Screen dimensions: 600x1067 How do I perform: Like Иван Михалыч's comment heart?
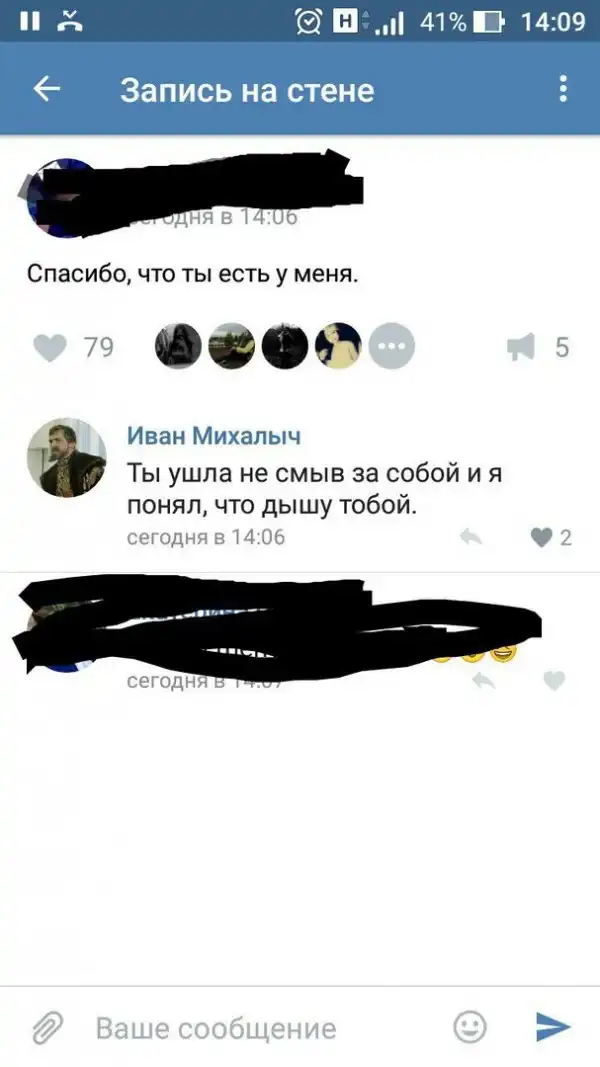click(x=541, y=538)
